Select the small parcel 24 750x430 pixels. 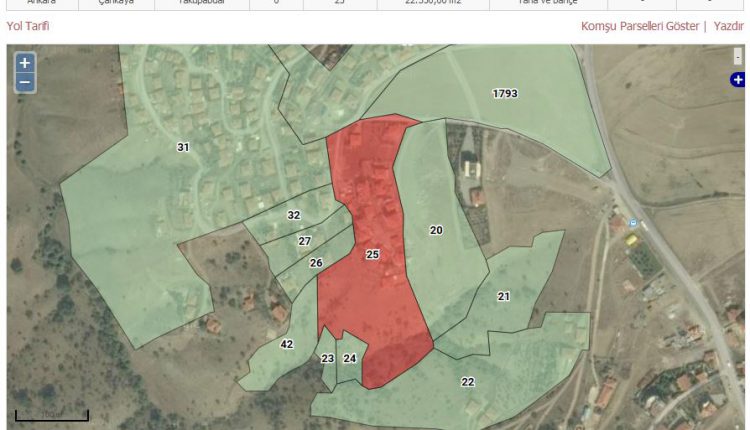pos(350,358)
